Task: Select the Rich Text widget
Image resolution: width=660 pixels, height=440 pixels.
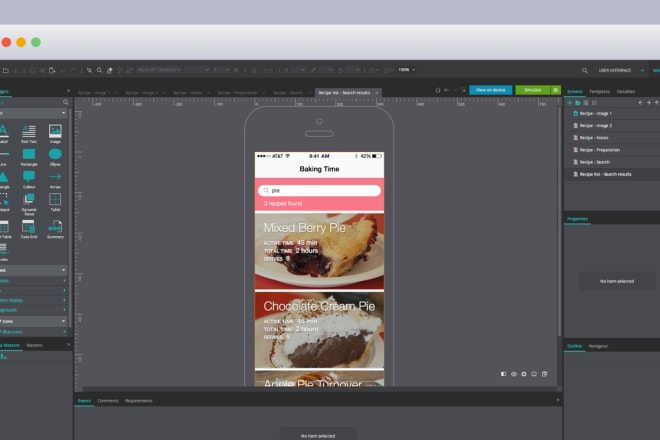Action: tap(29, 134)
